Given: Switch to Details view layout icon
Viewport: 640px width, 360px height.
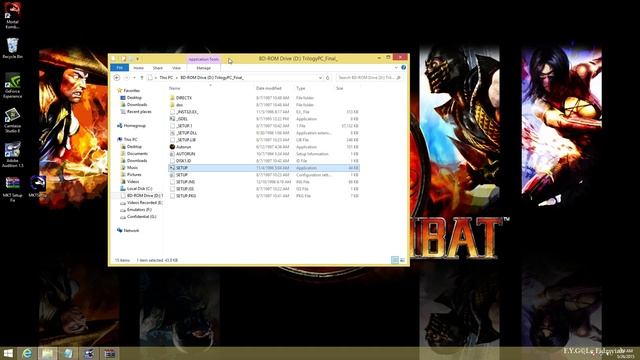Looking at the screenshot, I should tap(395, 260).
